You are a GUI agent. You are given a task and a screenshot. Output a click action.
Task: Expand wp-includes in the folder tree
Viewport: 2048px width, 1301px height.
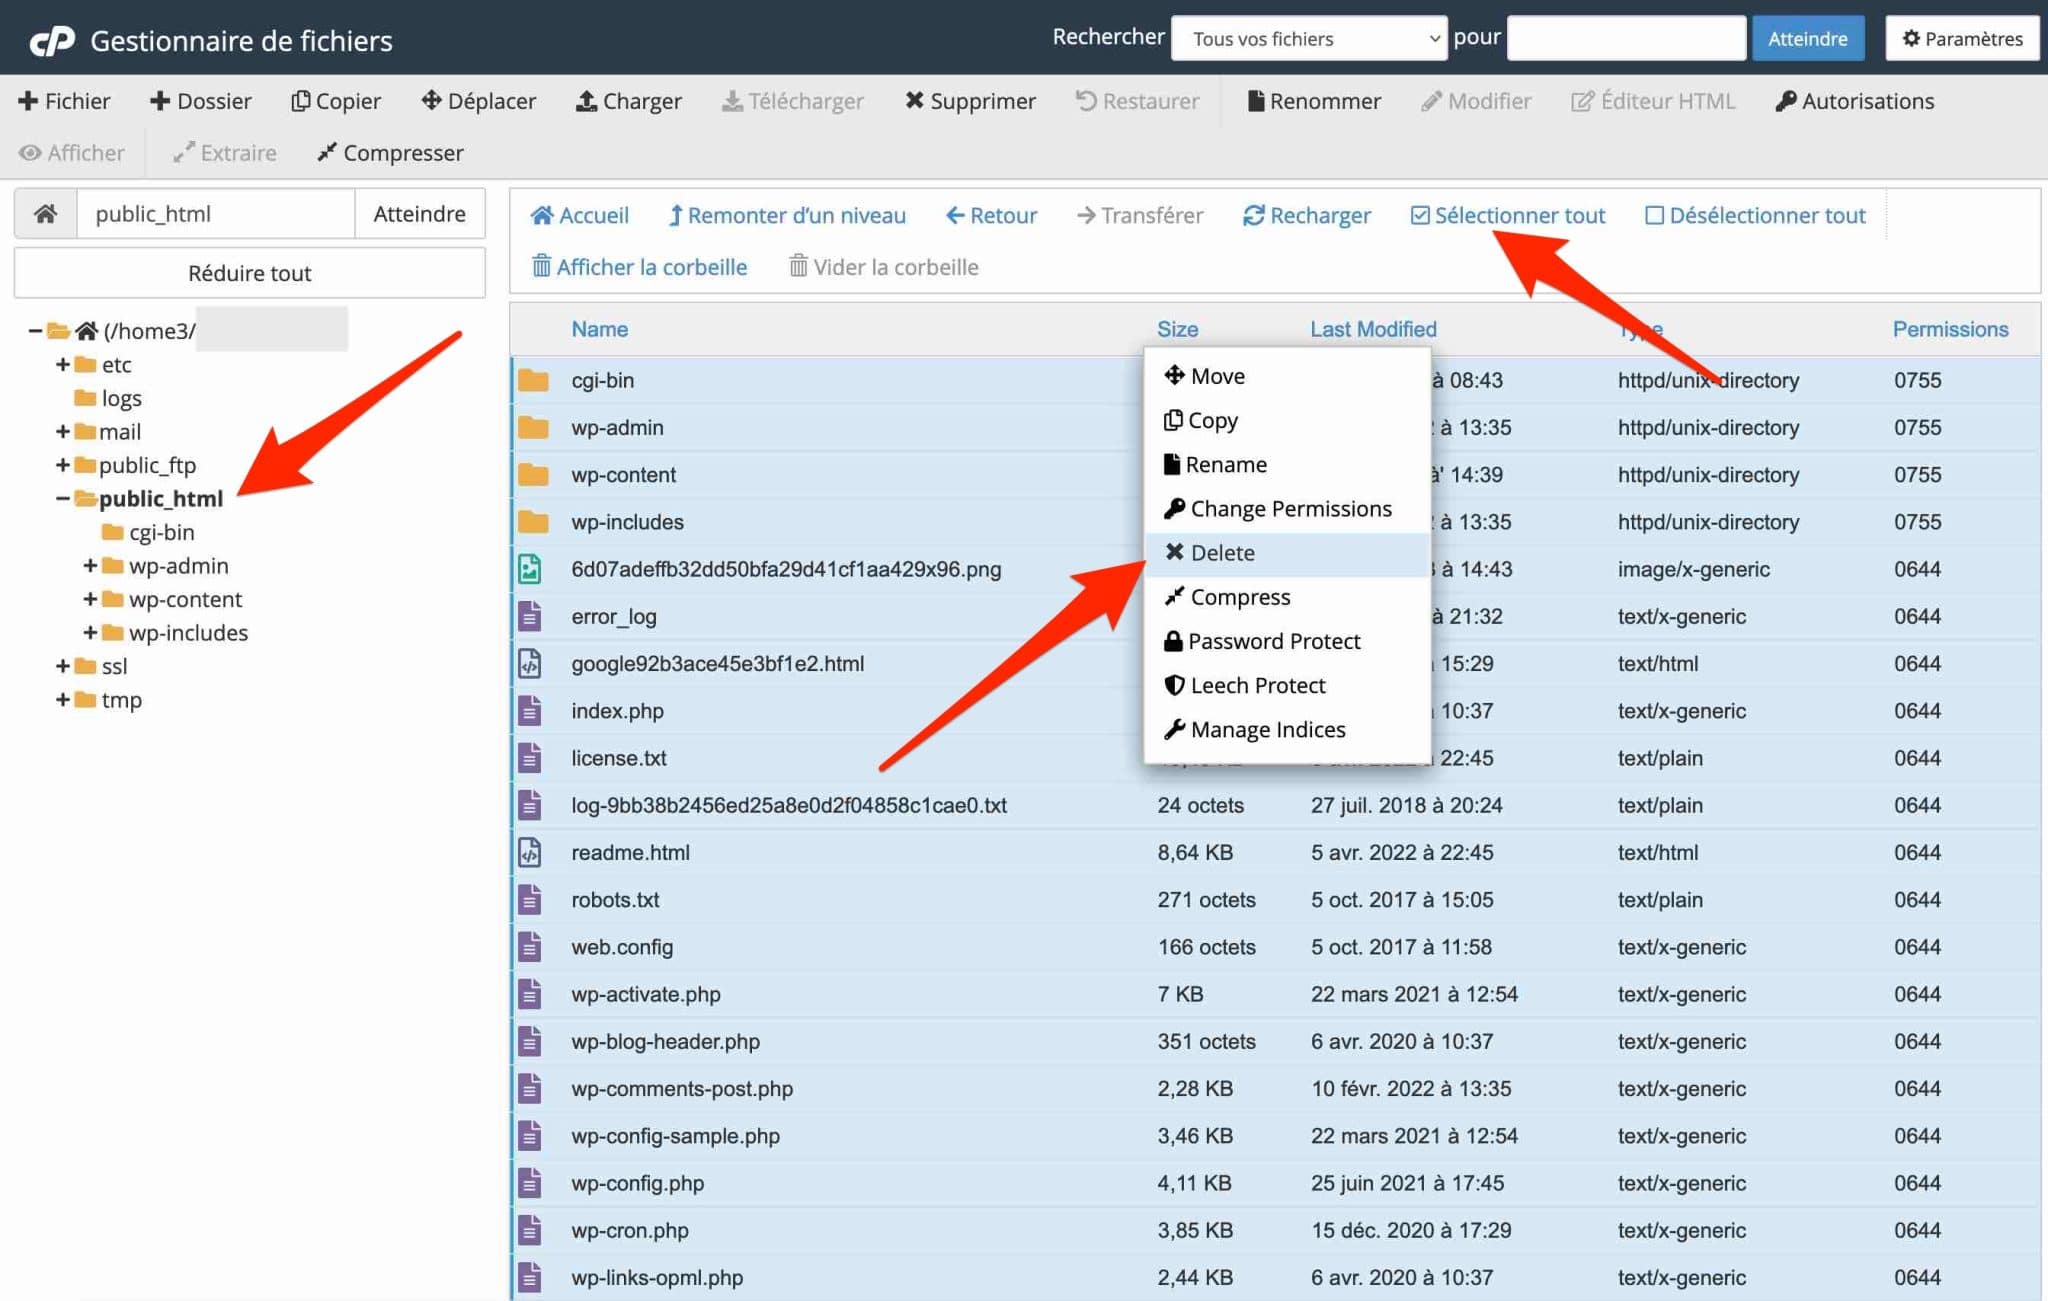tap(89, 632)
